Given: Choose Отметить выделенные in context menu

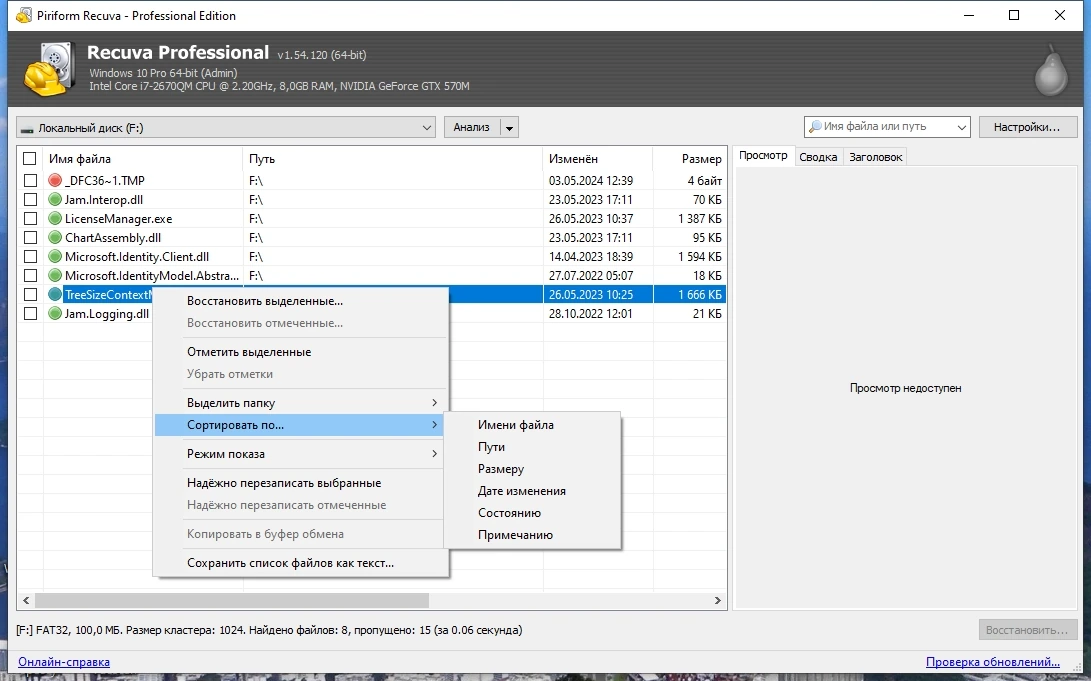Looking at the screenshot, I should [300, 352].
